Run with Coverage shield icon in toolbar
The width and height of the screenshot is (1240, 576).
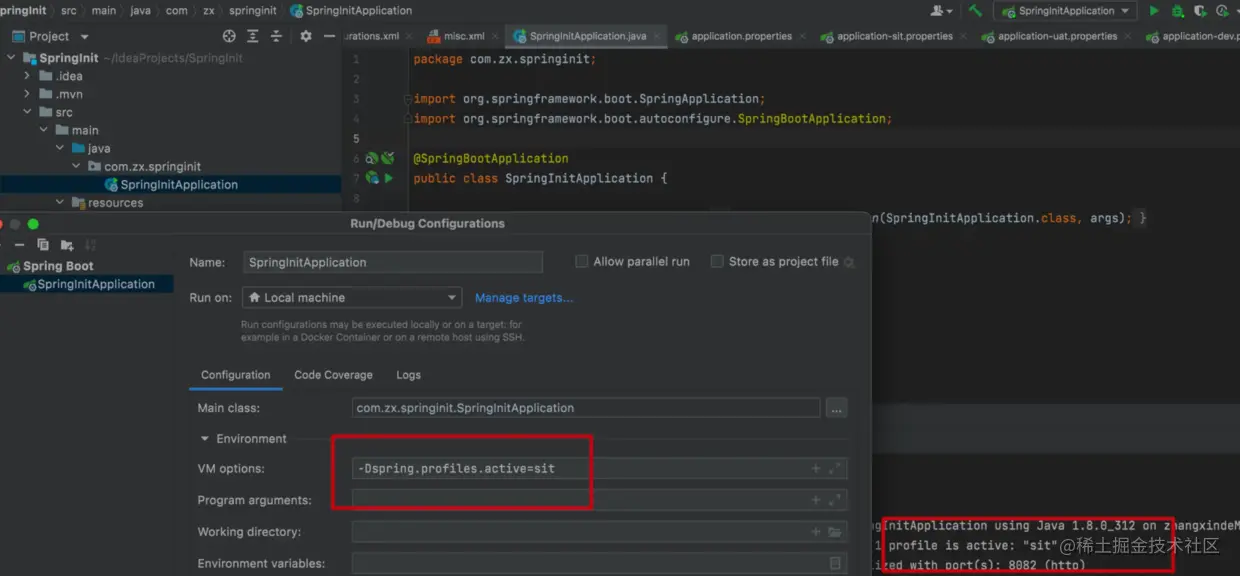(1200, 11)
